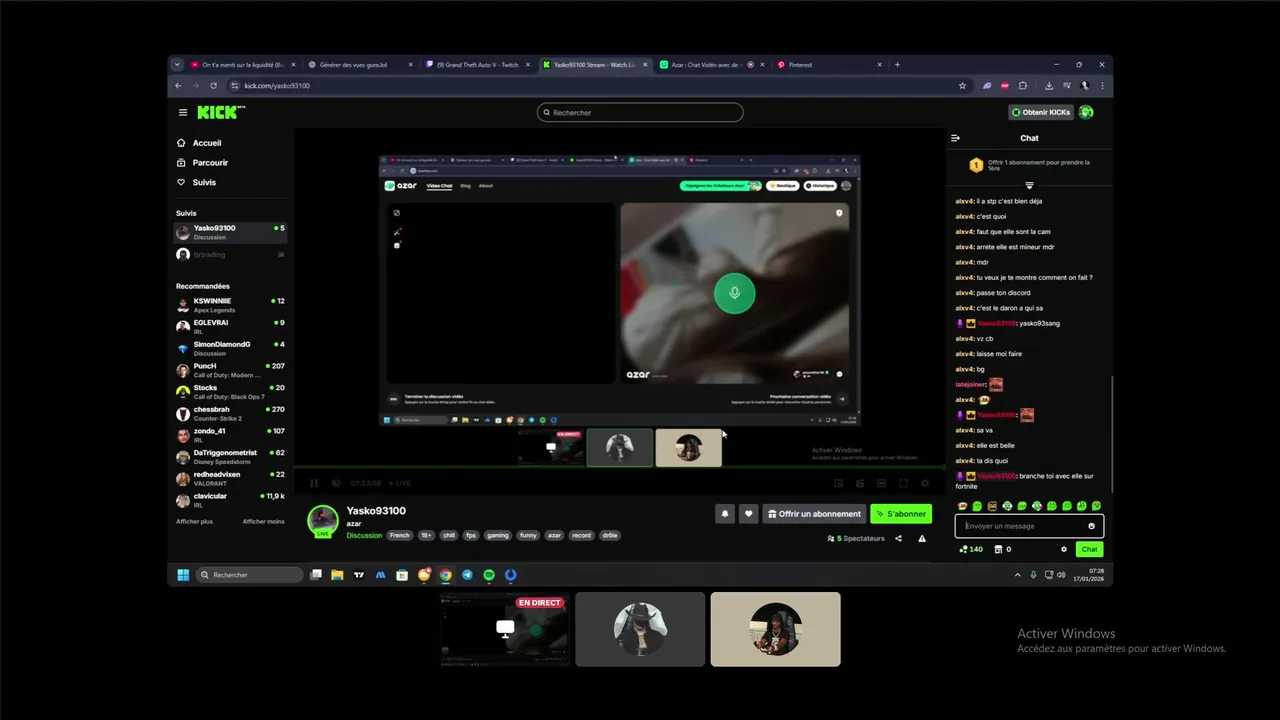Switch to the Grand Theft Auto V Twitch tab
The image size is (1280, 720).
pos(478,65)
